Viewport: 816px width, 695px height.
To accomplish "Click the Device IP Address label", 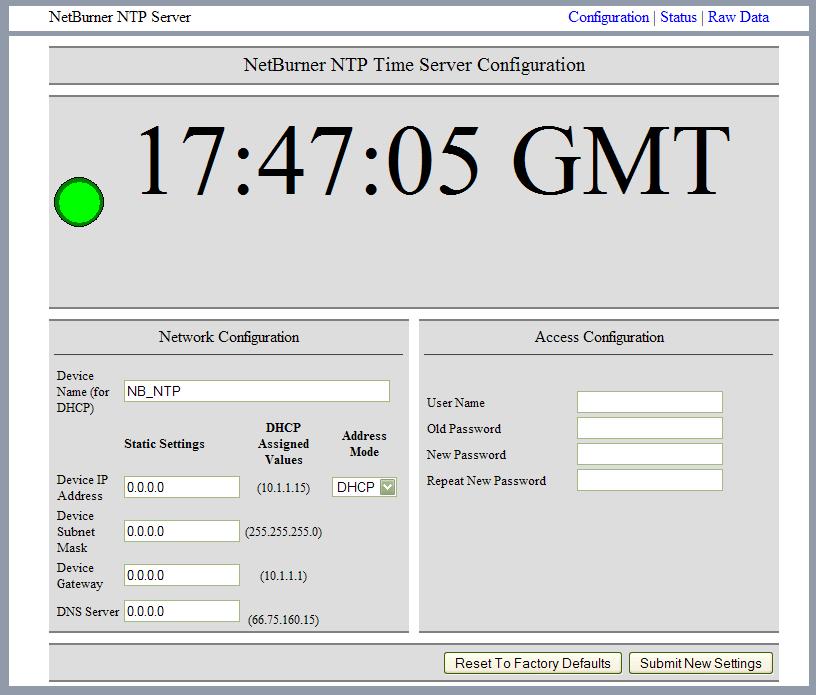I will 82,487.
